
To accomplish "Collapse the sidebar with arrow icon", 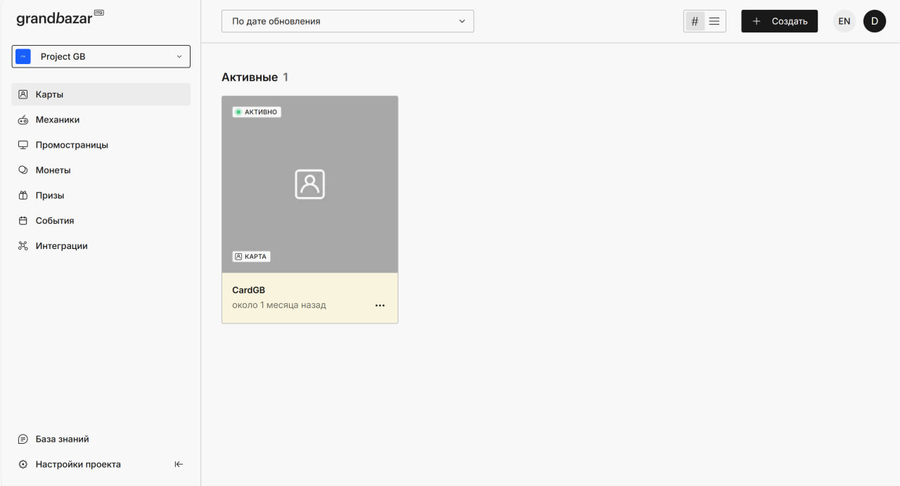I will [x=179, y=464].
